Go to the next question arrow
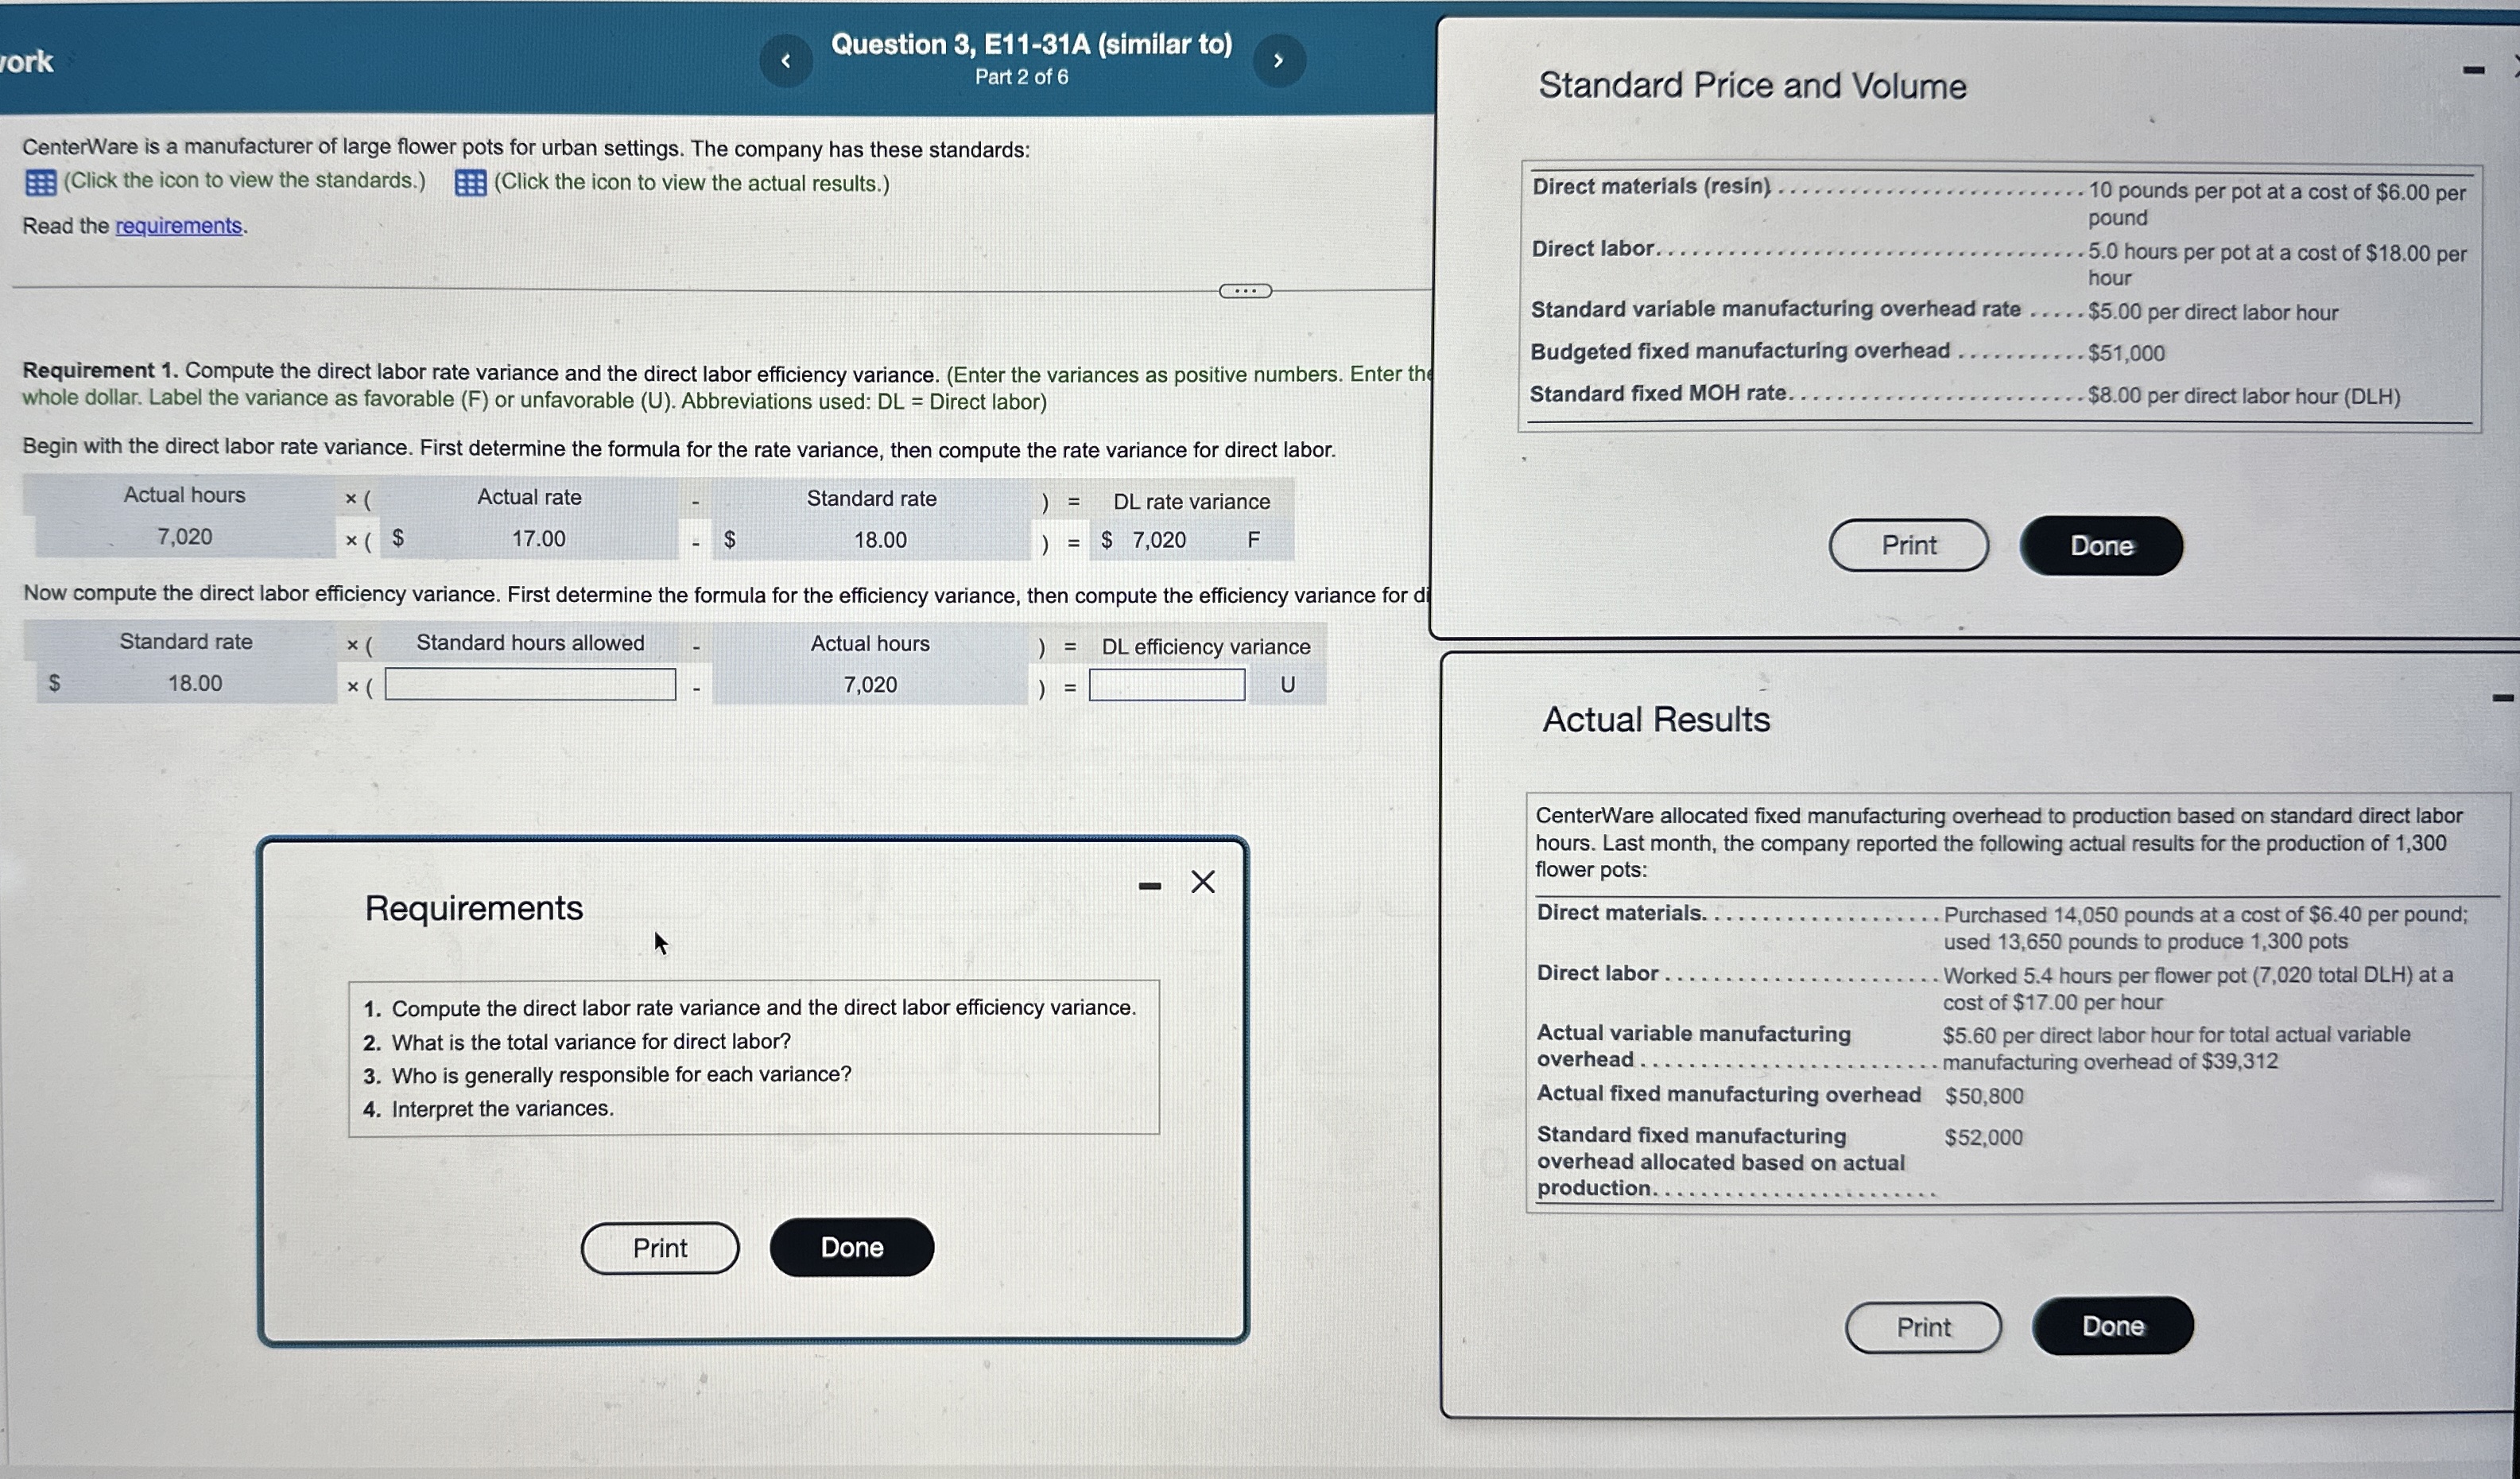The height and width of the screenshot is (1479, 2520). coord(1278,61)
